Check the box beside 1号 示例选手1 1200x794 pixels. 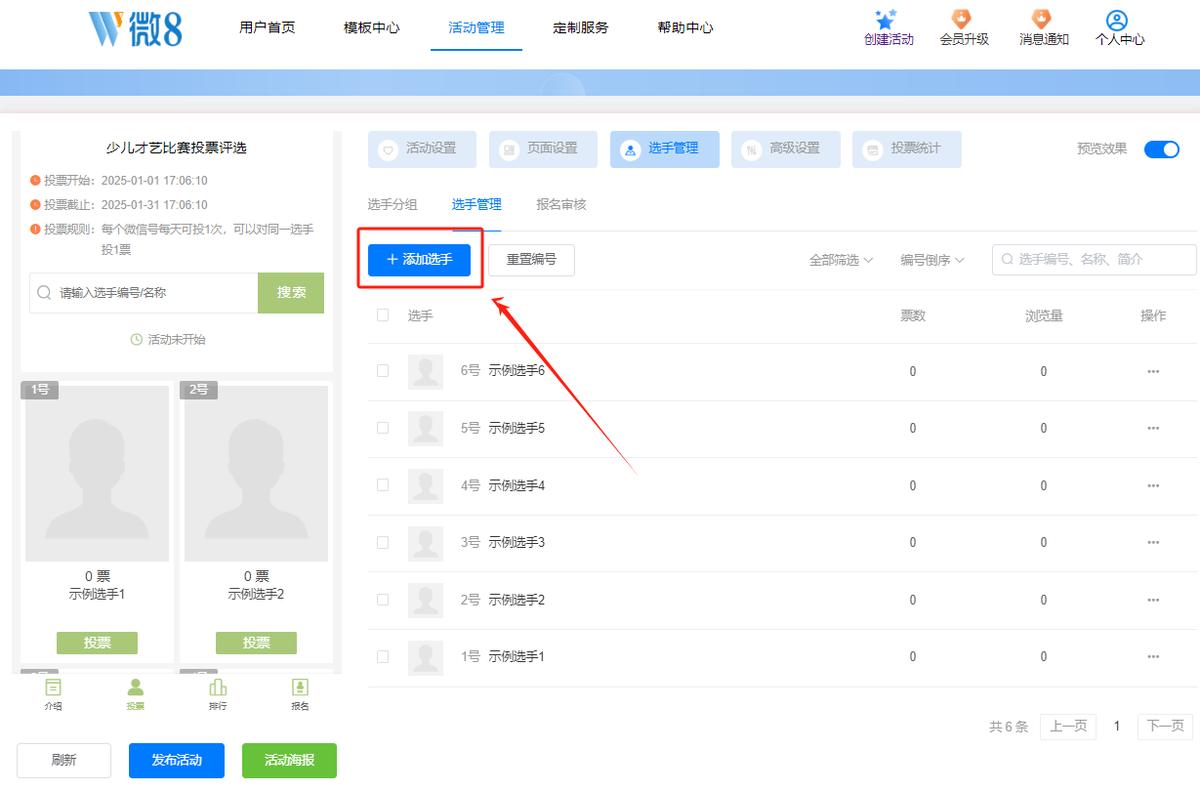(383, 656)
